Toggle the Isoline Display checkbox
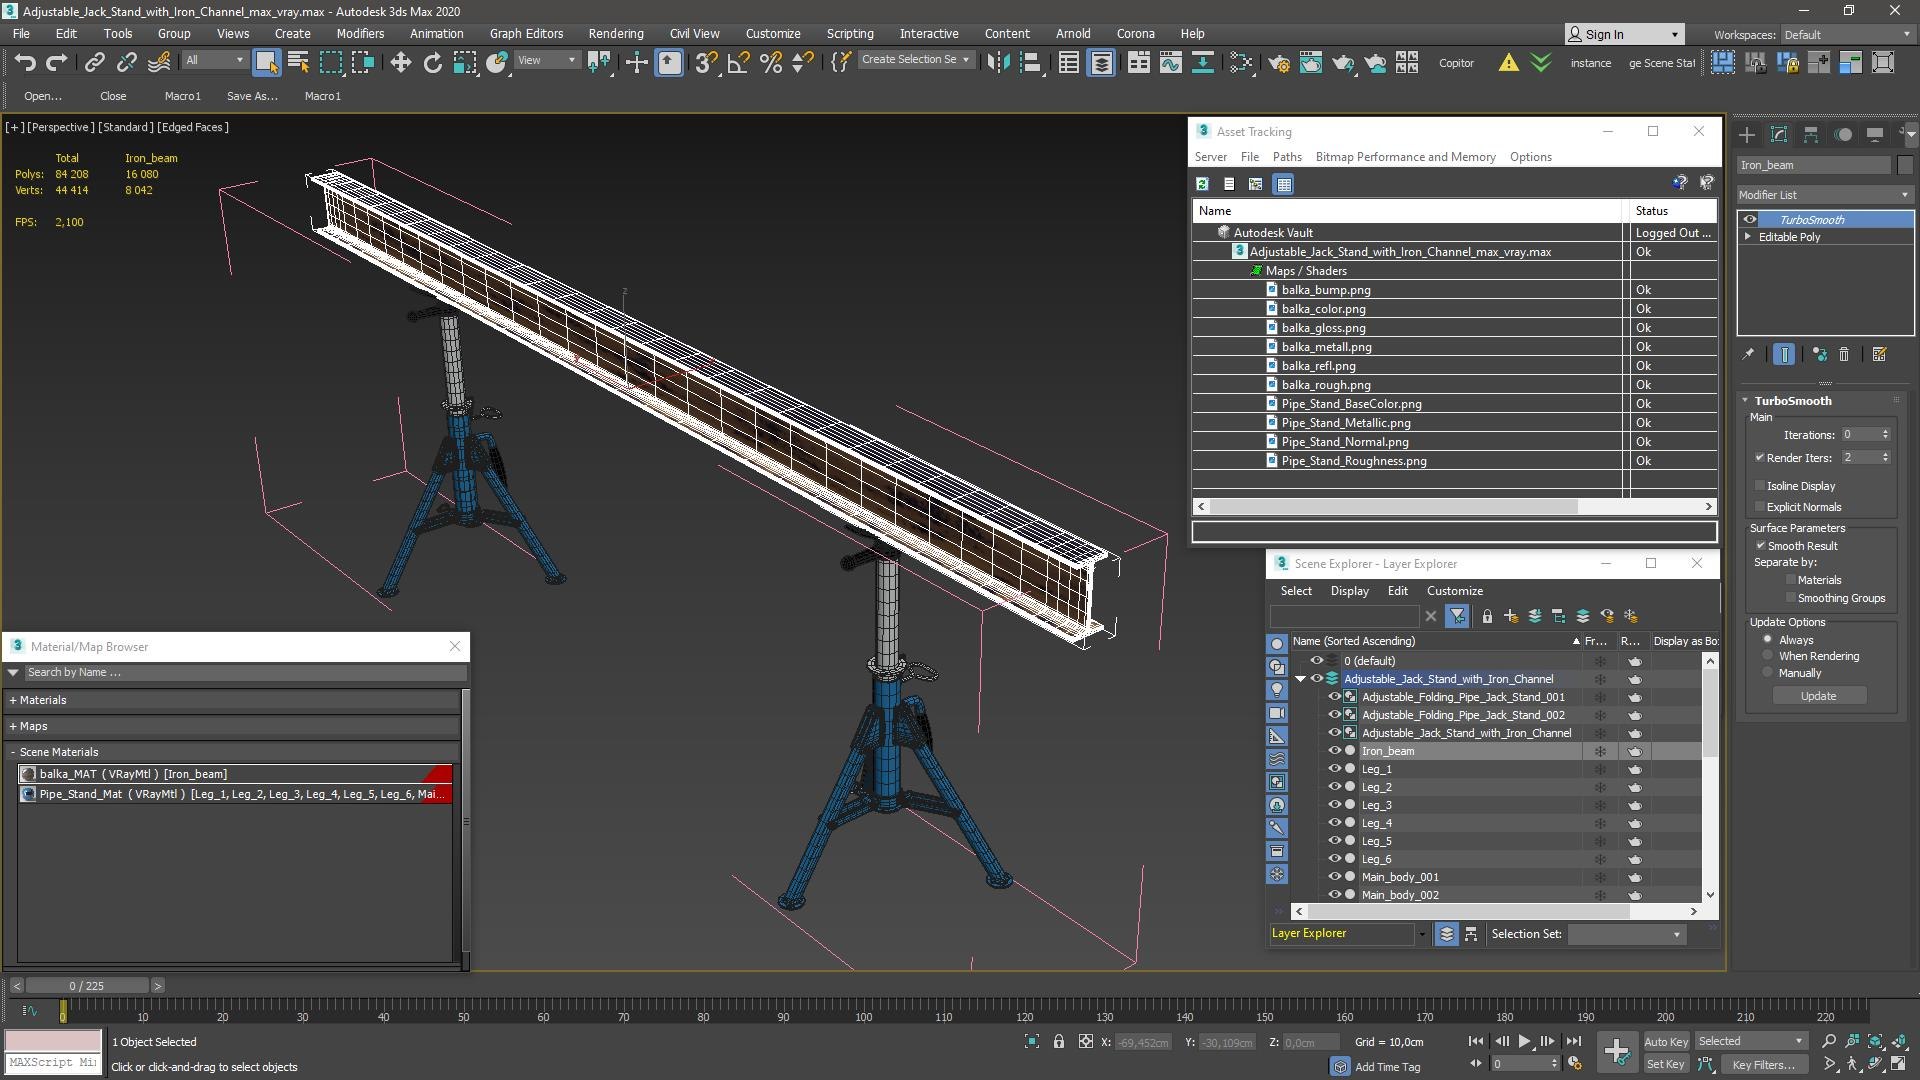The image size is (1920, 1080). tap(1760, 486)
